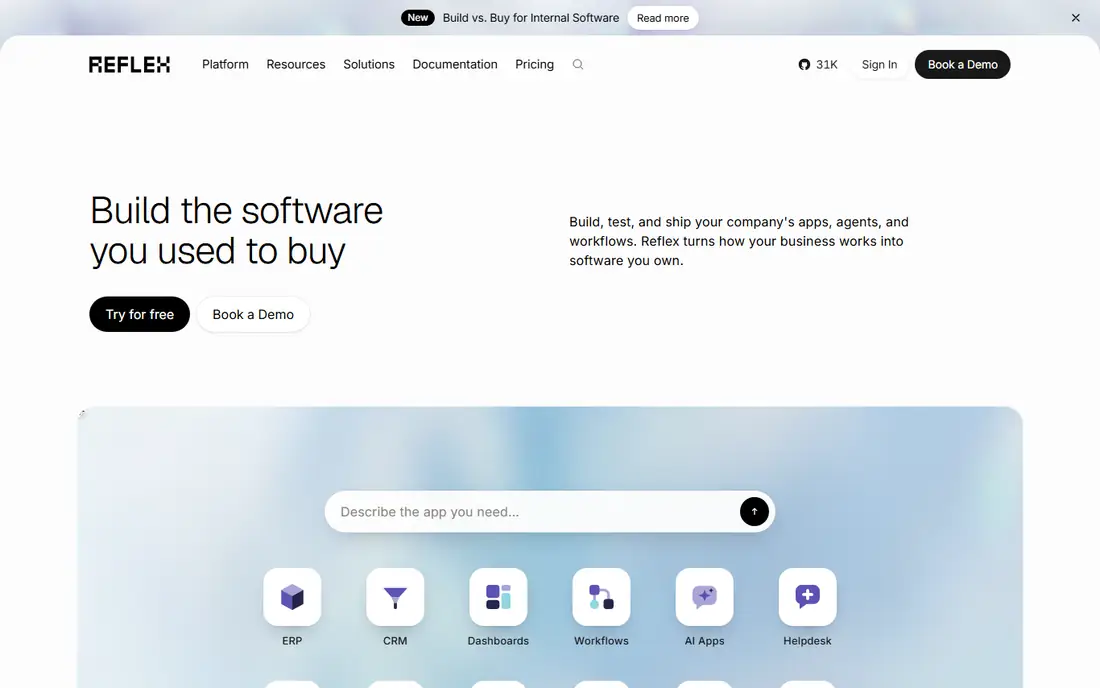
Task: Open the Pricing page
Action: click(x=535, y=65)
